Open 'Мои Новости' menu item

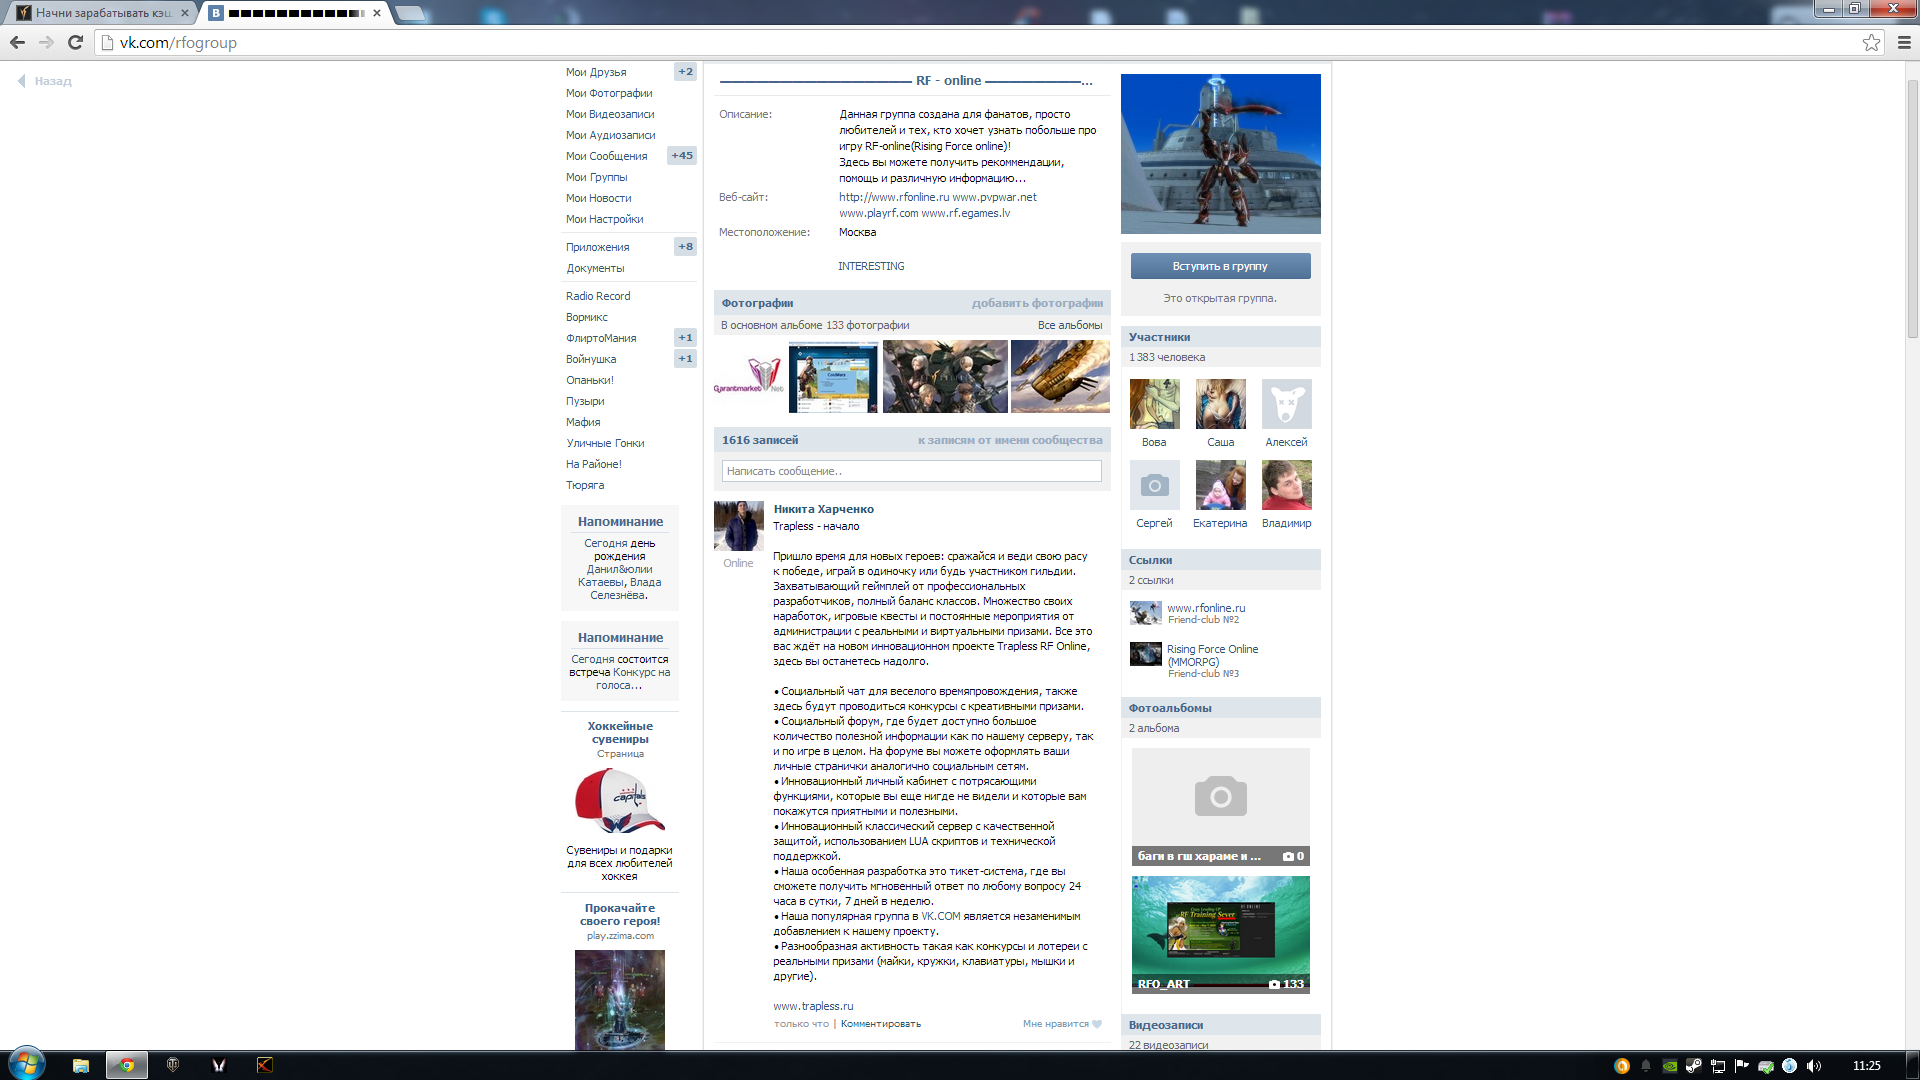point(598,198)
